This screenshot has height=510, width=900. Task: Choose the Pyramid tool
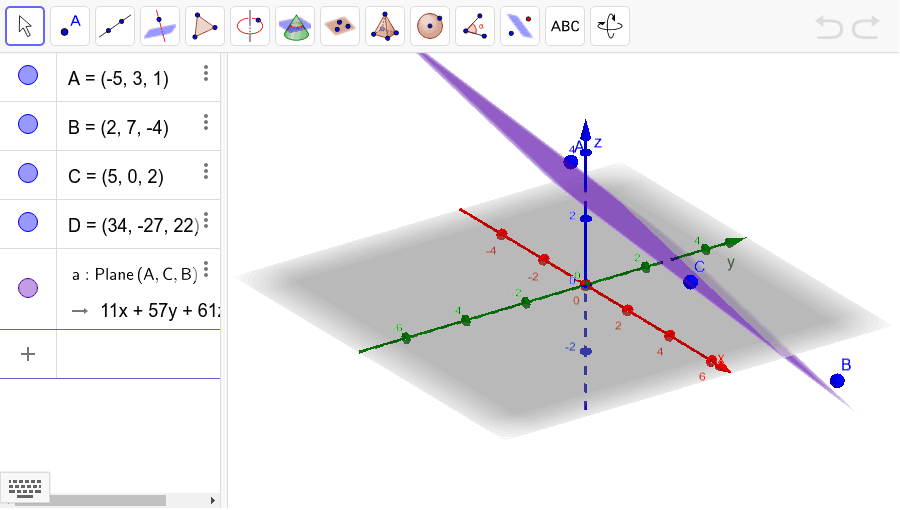point(385,26)
